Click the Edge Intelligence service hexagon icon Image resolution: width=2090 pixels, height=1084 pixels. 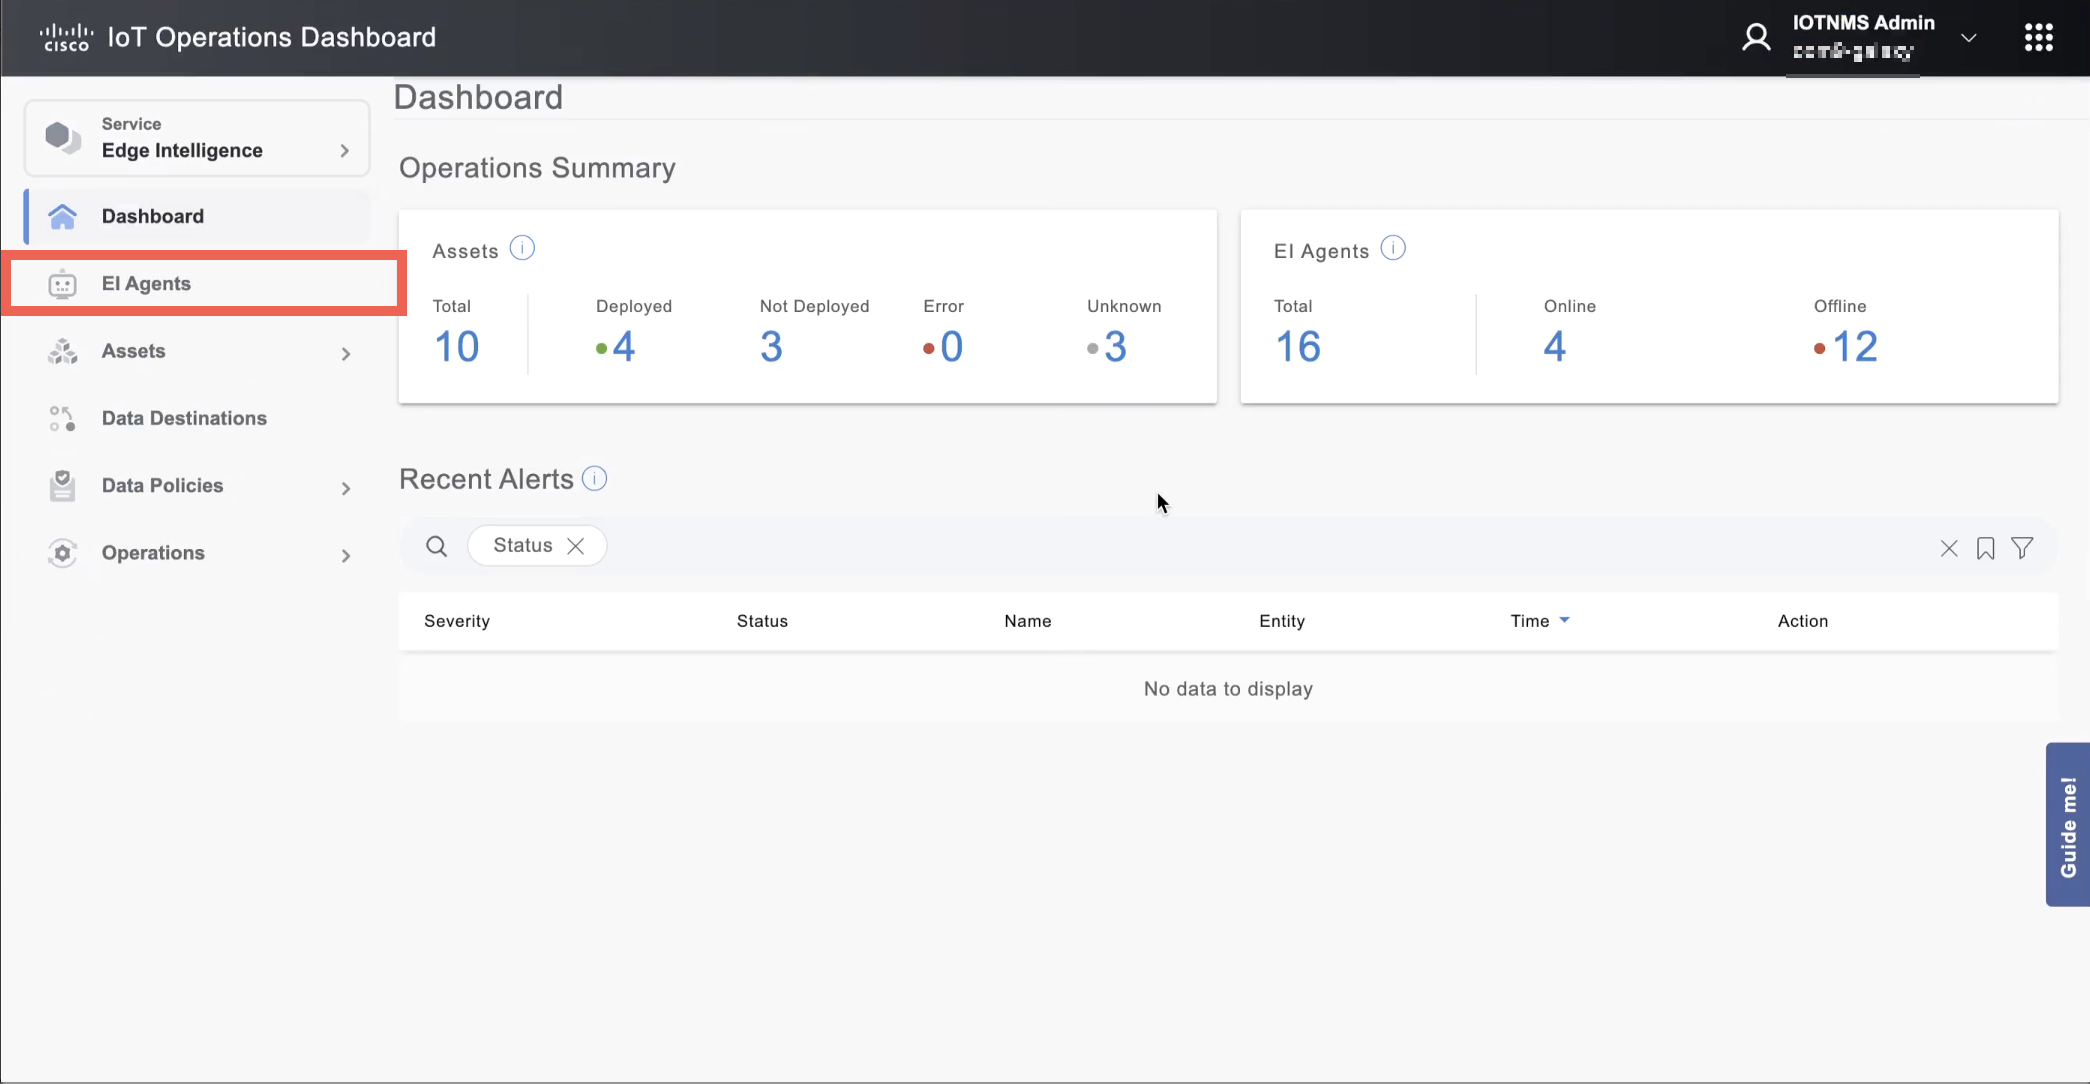click(x=63, y=137)
